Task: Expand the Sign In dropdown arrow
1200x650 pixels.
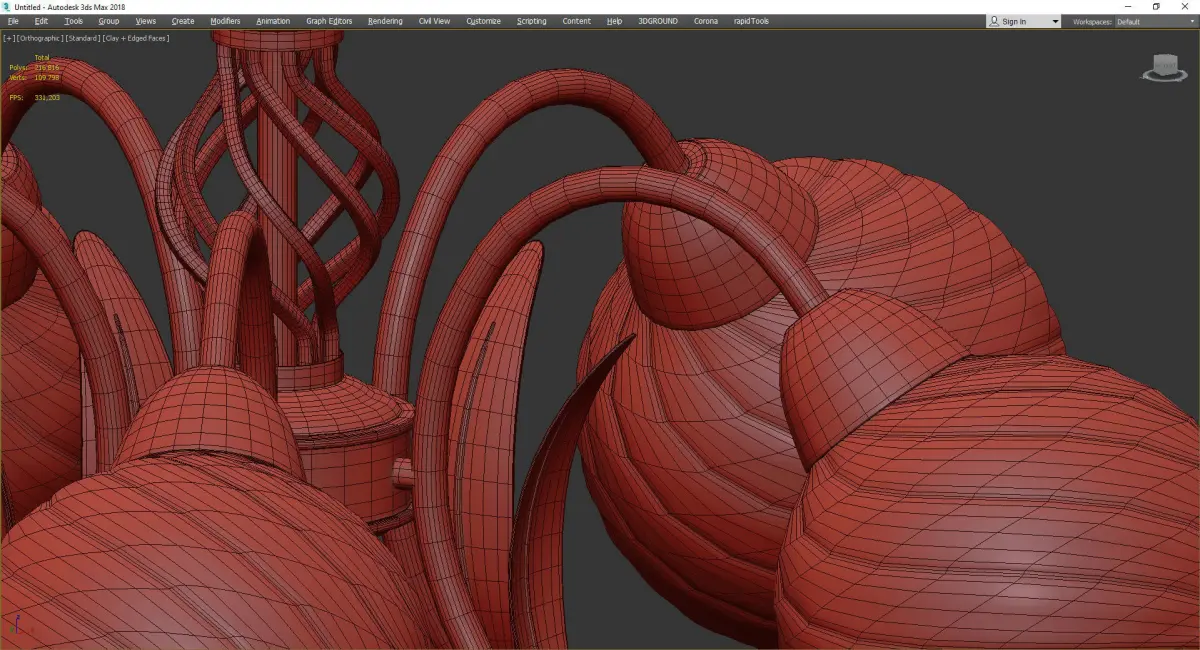Action: [1055, 22]
